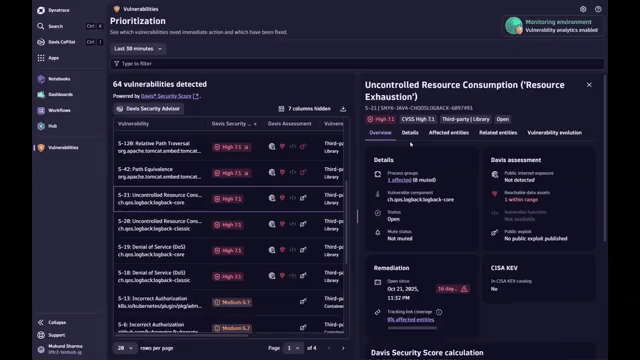Open the Affected entities tab

pyautogui.click(x=449, y=133)
